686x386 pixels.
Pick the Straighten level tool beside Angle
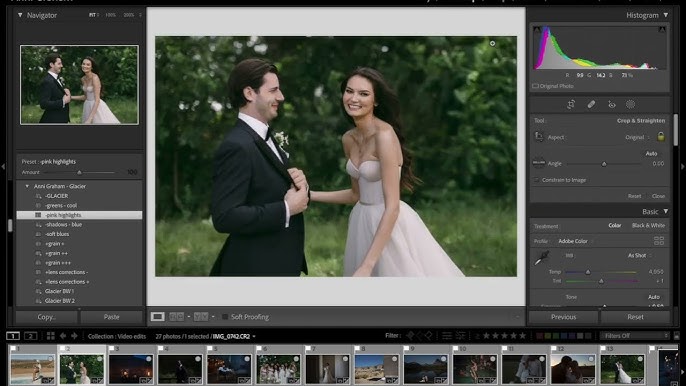(x=539, y=163)
